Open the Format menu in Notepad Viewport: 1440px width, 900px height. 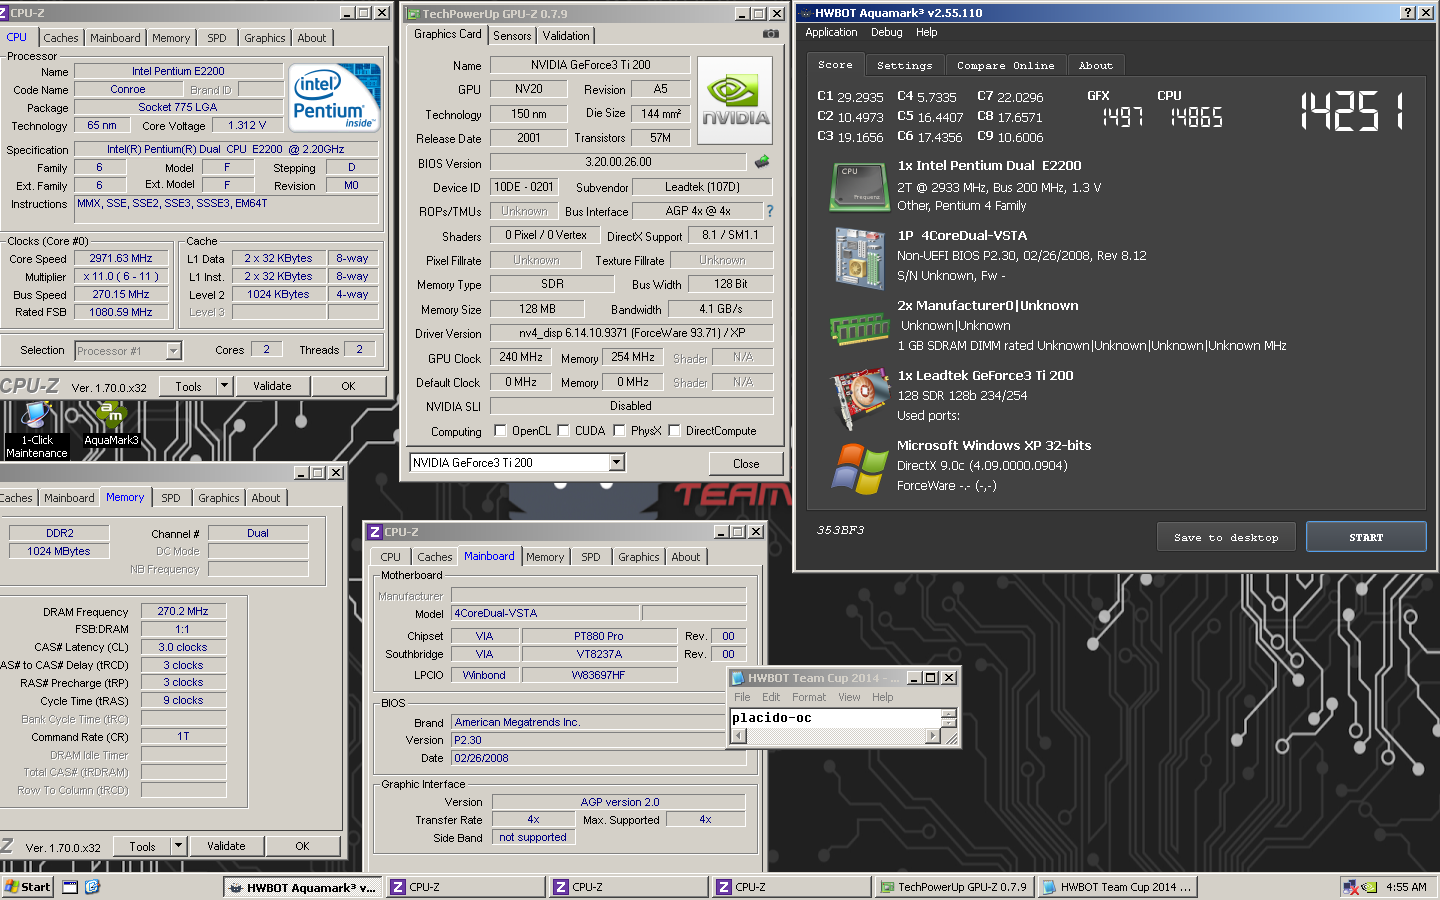tap(809, 697)
